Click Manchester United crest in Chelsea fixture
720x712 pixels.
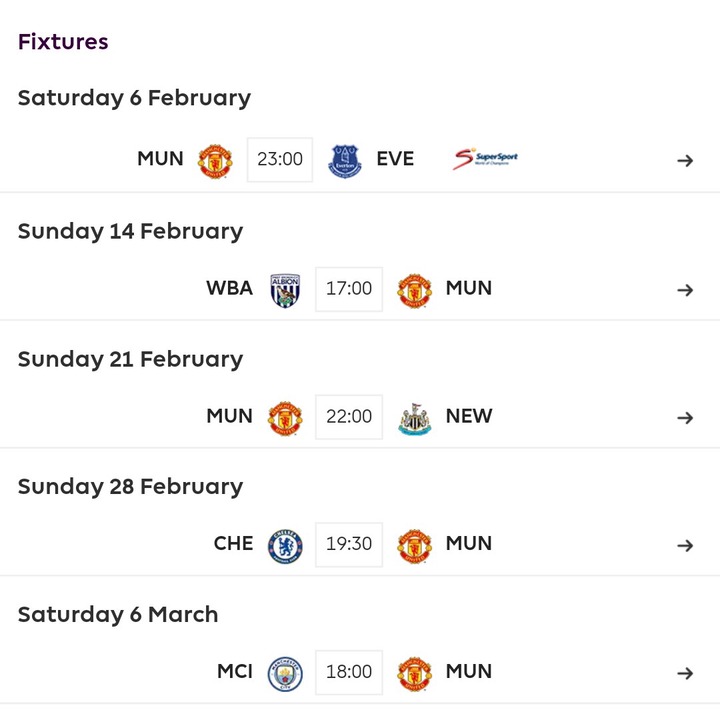(x=415, y=547)
